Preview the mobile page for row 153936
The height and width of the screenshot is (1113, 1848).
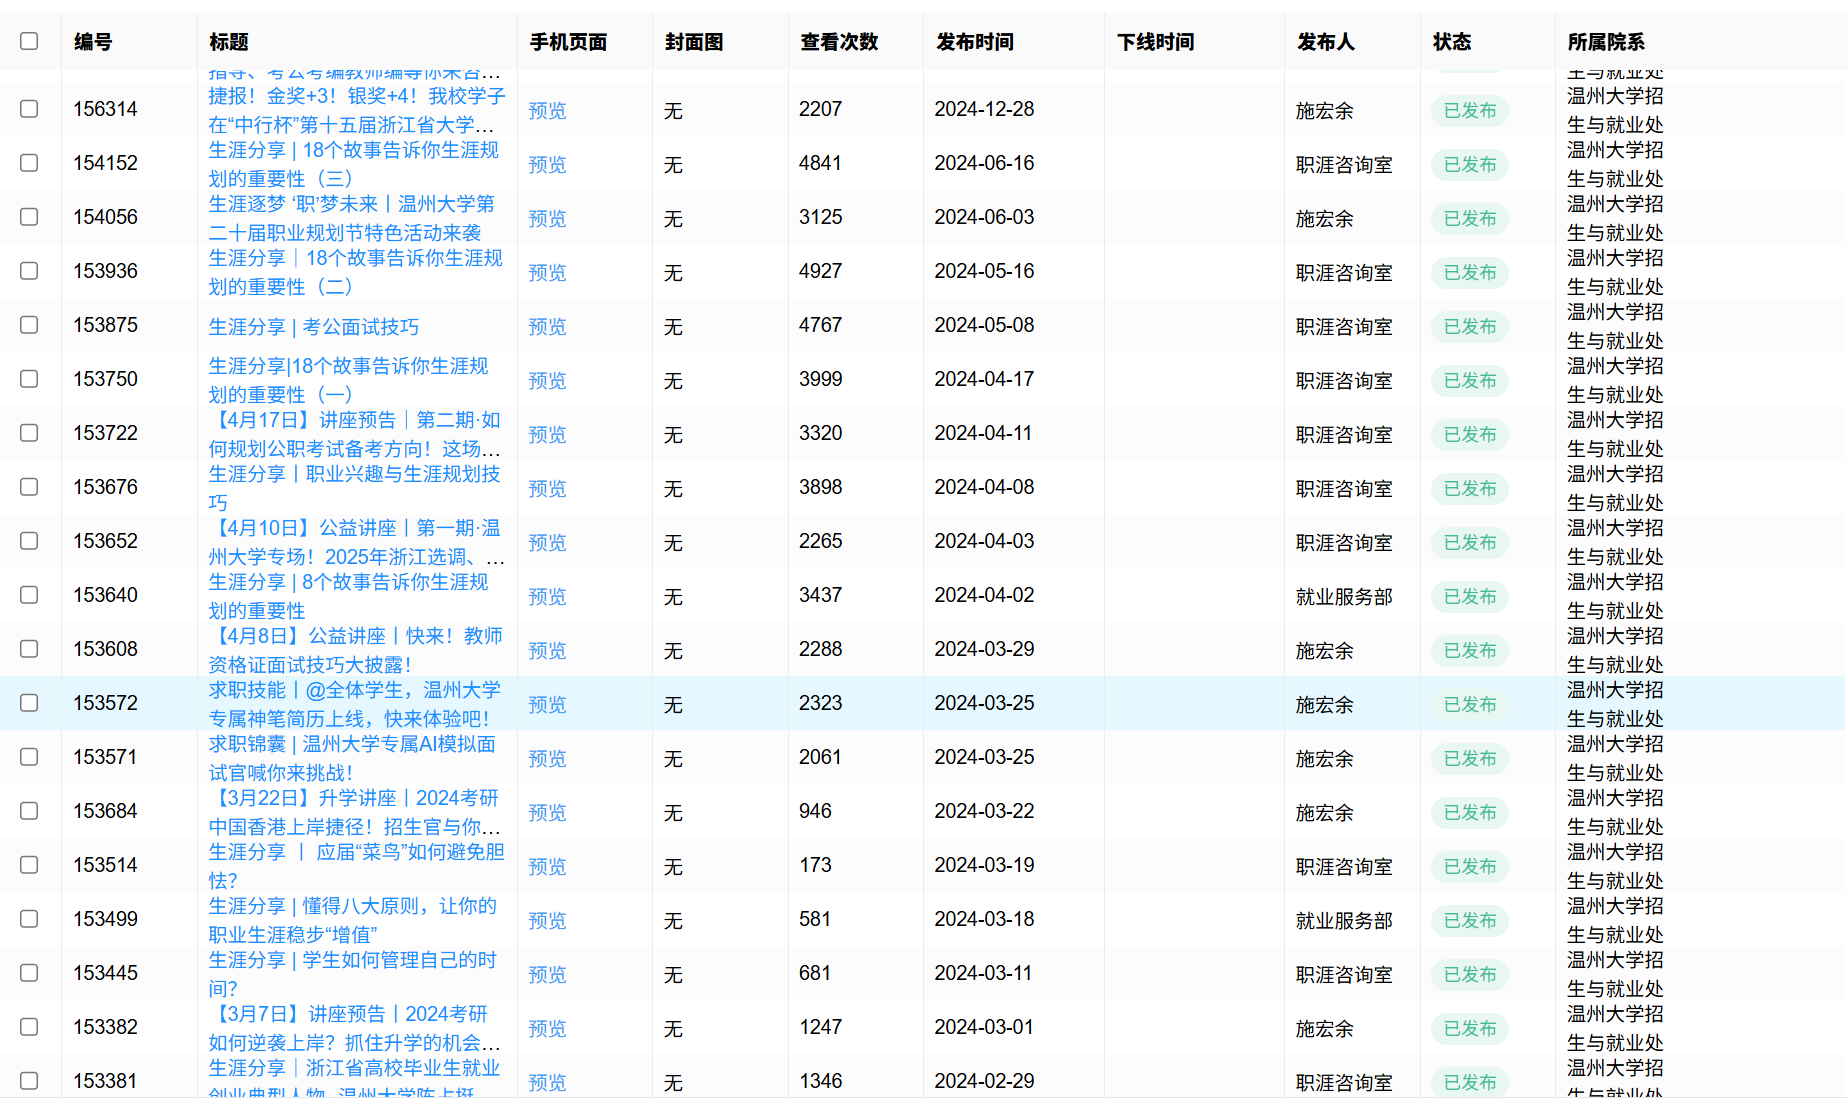click(547, 273)
